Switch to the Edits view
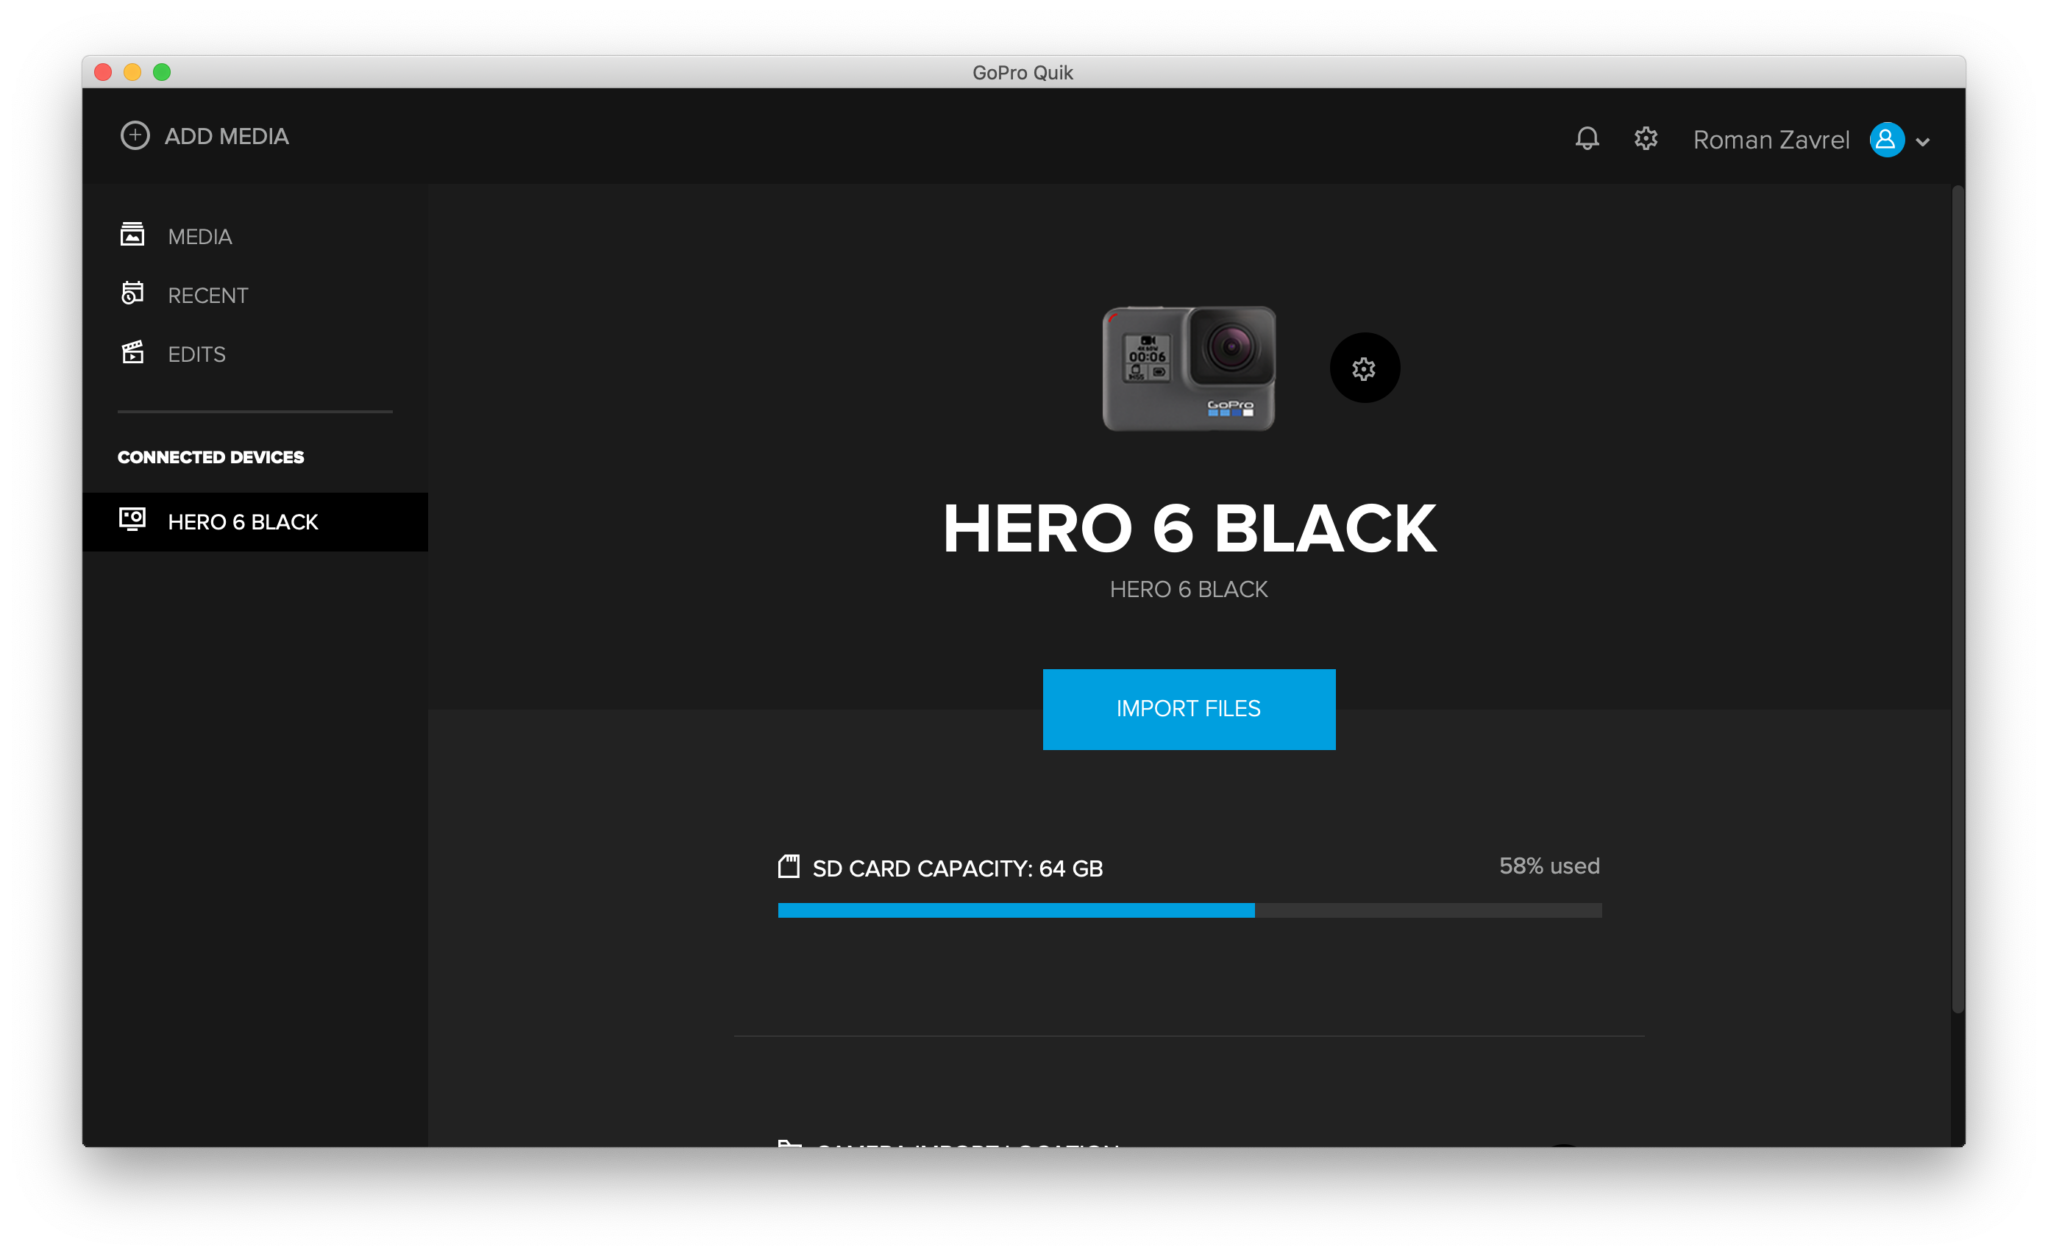Screen dimensions: 2048x1256 196,353
